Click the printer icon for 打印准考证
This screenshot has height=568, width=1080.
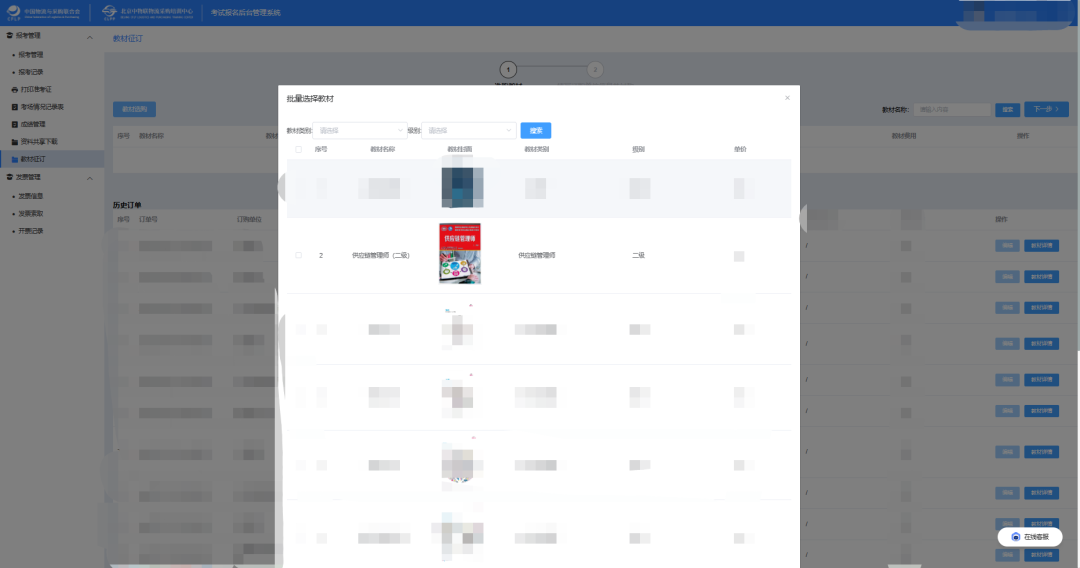point(14,90)
